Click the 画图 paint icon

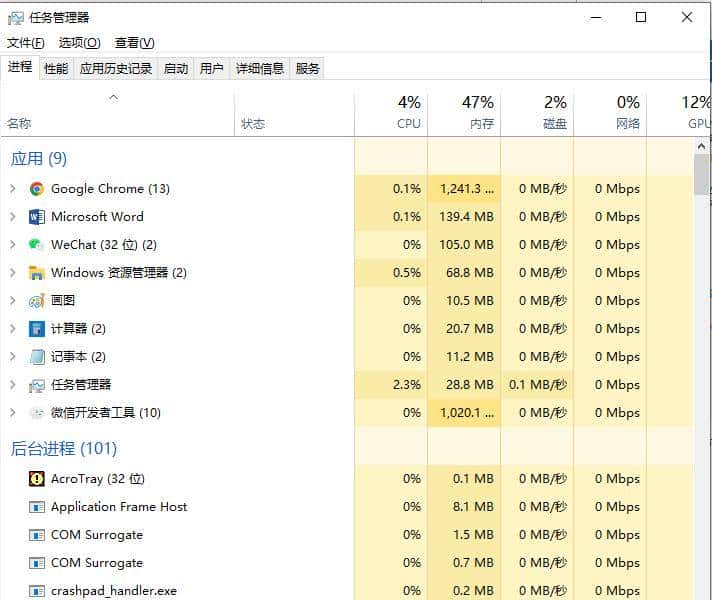tap(37, 301)
